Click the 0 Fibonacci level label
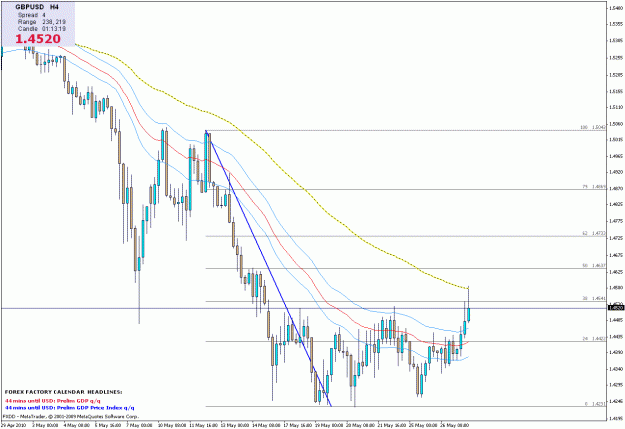625x429 pixels. click(596, 404)
